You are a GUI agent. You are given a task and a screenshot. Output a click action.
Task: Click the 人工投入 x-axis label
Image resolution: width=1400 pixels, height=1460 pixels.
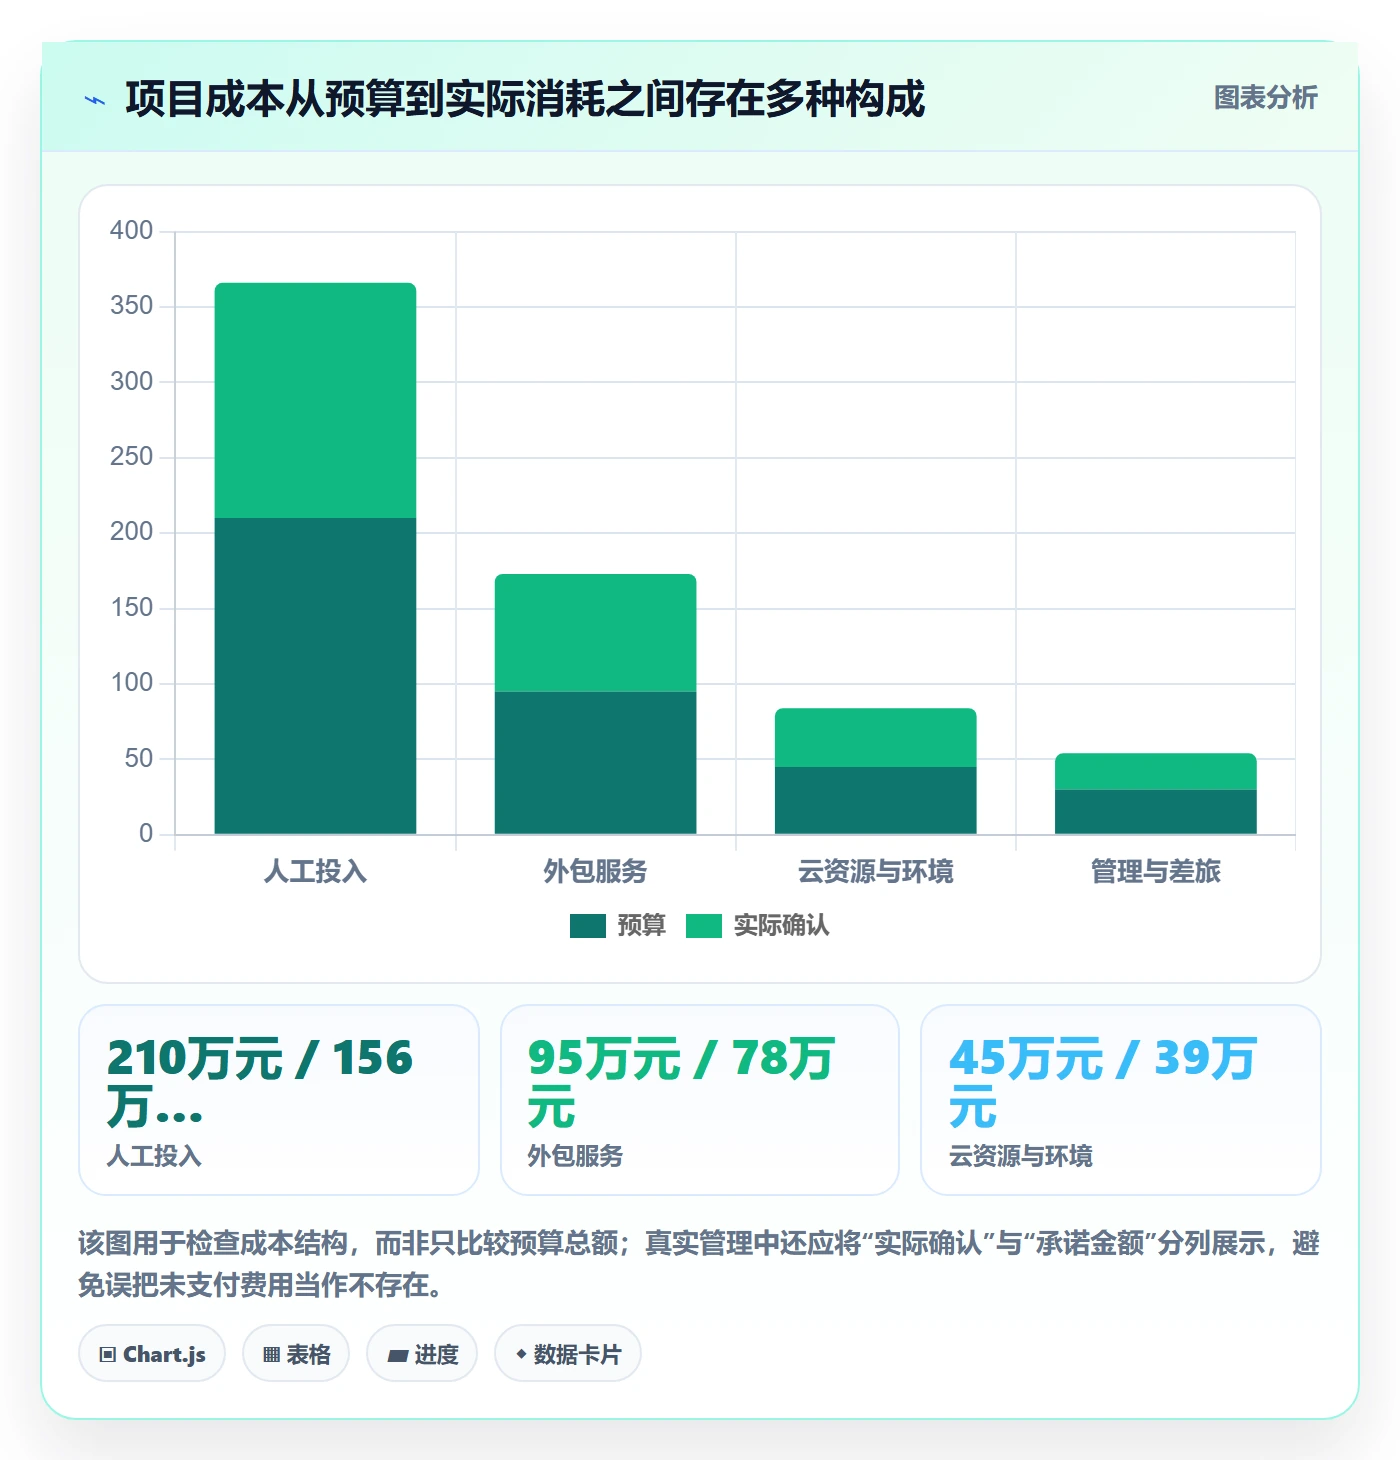pos(316,872)
